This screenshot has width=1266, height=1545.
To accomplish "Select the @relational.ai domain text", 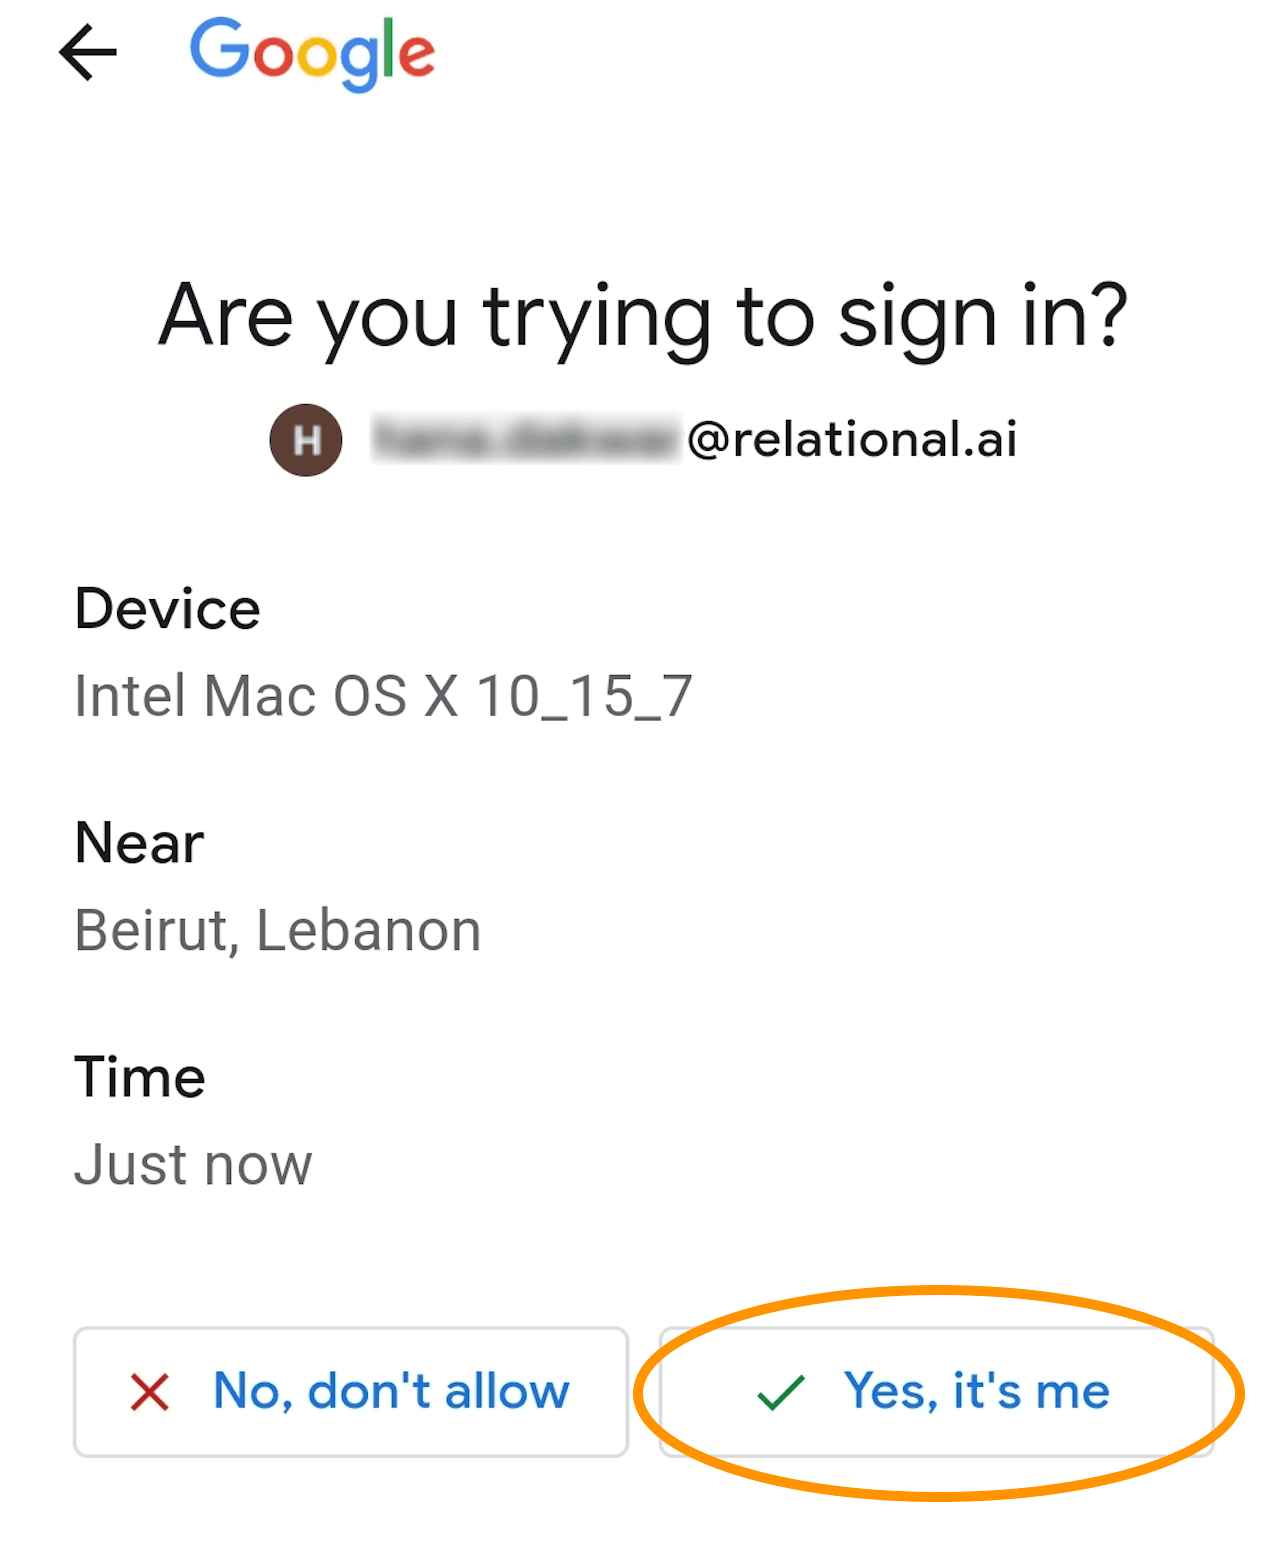I will 852,440.
